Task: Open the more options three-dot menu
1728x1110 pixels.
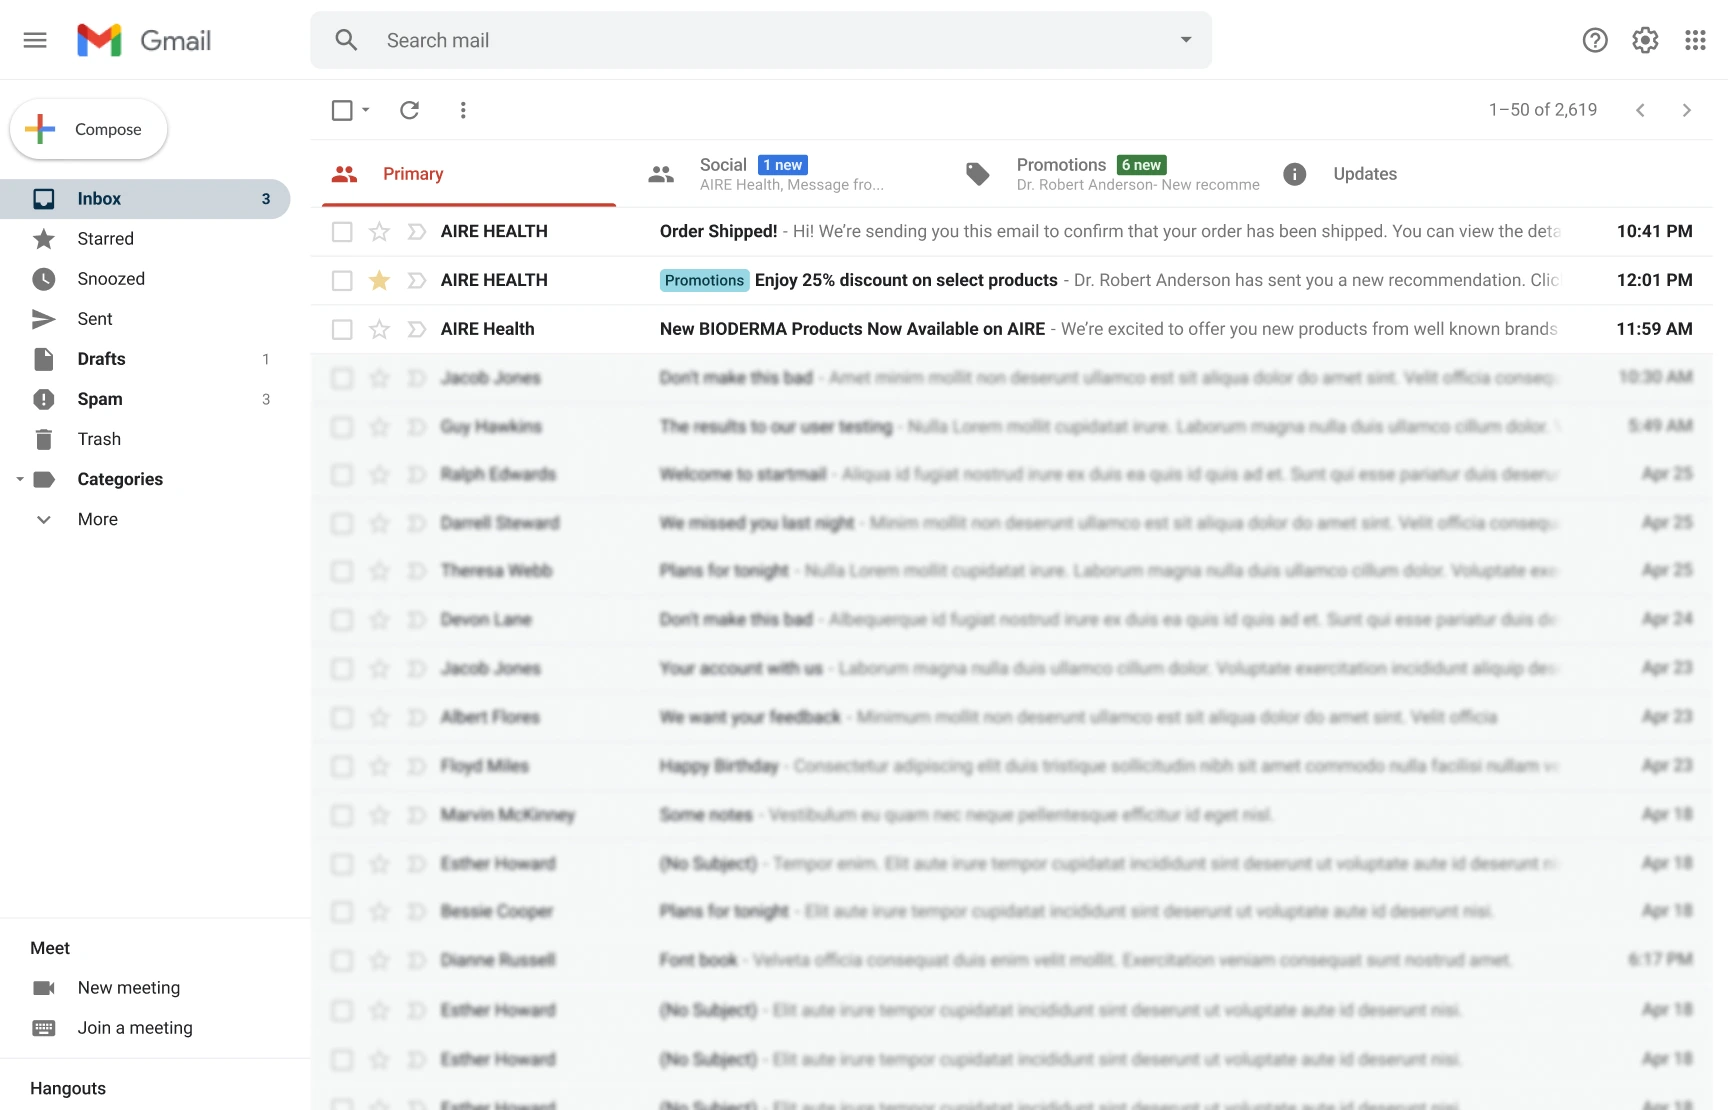Action: coord(463,110)
